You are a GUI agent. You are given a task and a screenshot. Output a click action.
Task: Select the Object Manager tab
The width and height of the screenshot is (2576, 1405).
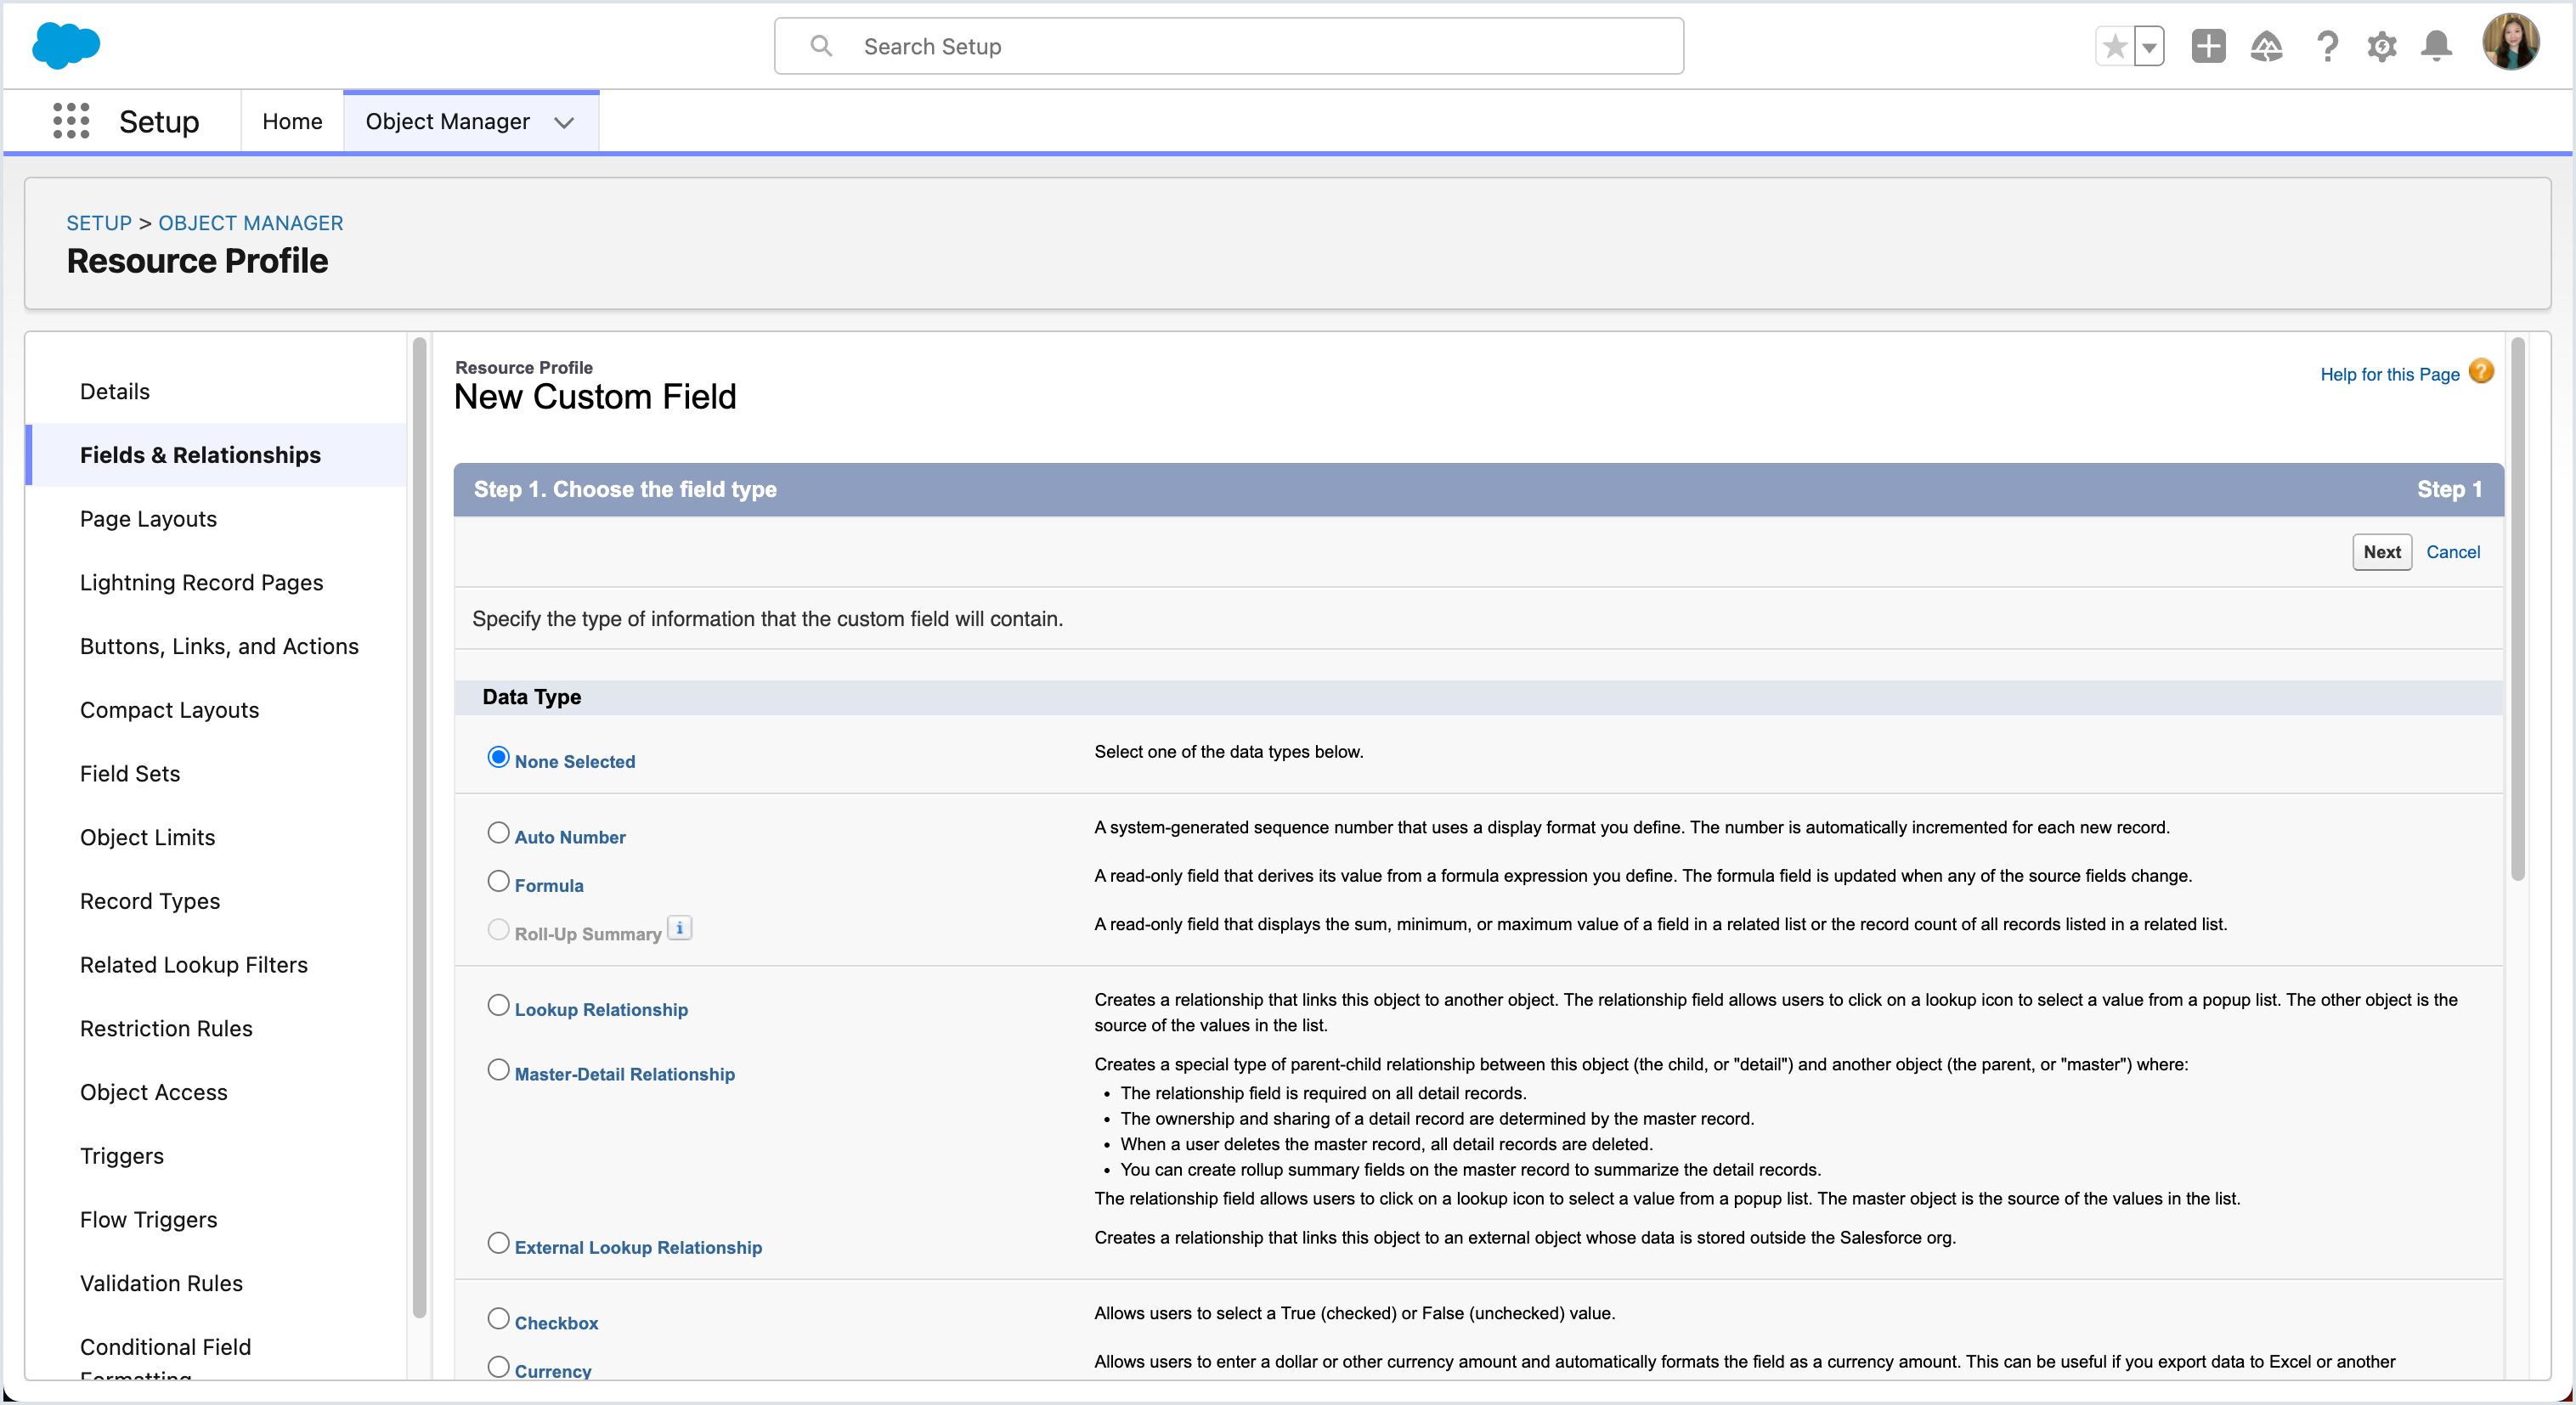pos(447,121)
